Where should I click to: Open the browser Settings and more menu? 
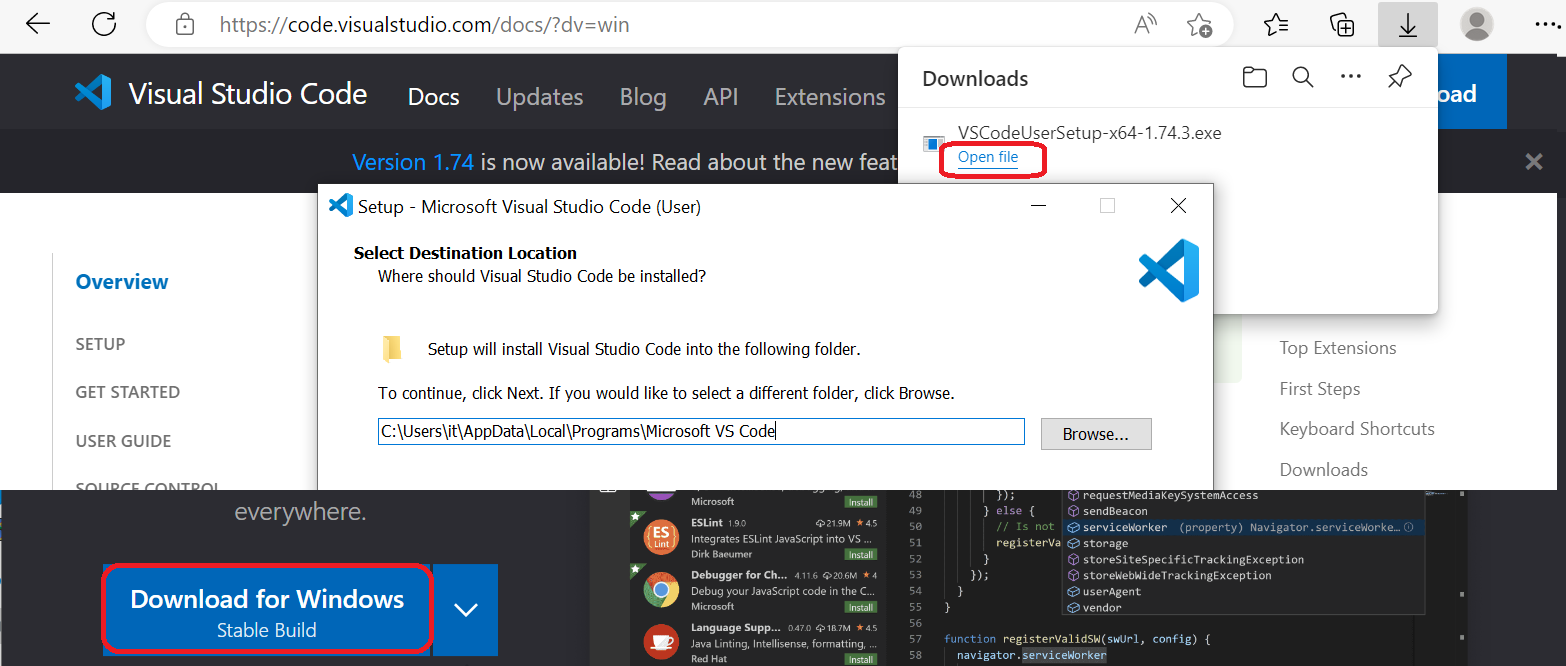(1546, 24)
